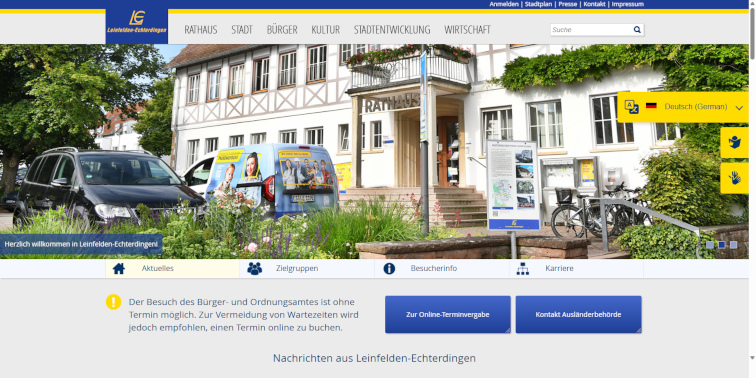Click Zur Online-Terminvergabe button
Image resolution: width=756 pixels, height=378 pixels.
tap(447, 314)
